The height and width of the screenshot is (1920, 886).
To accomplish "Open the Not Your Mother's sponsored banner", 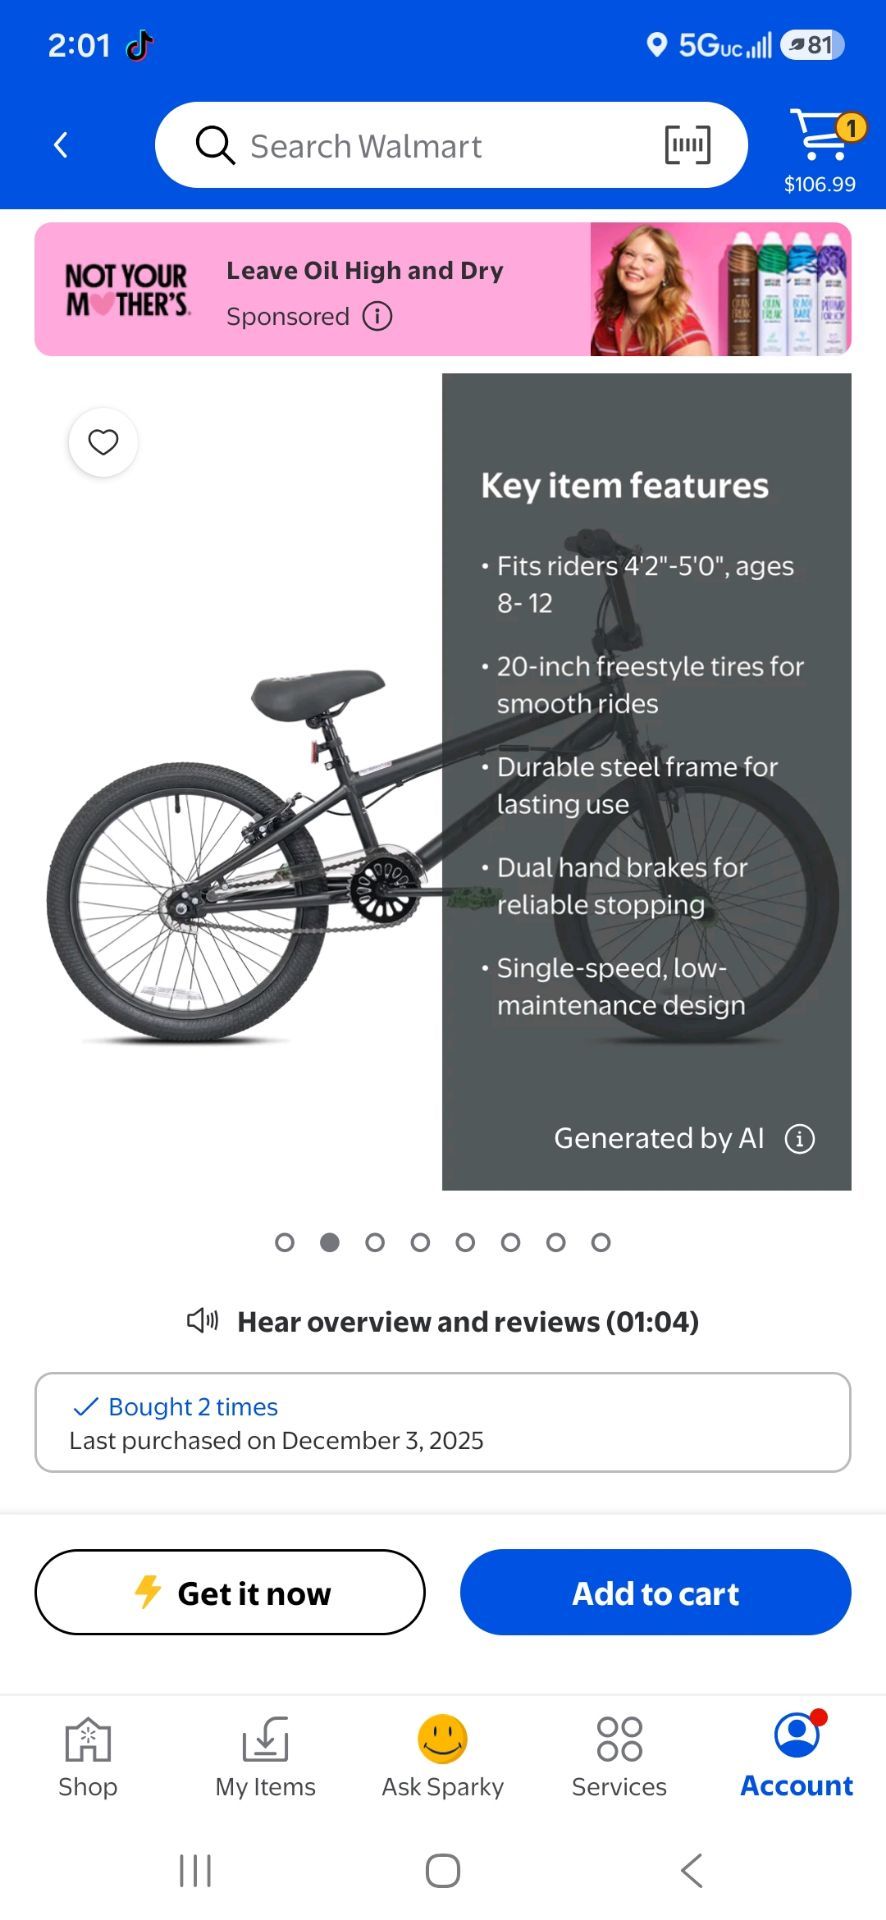I will (443, 289).
